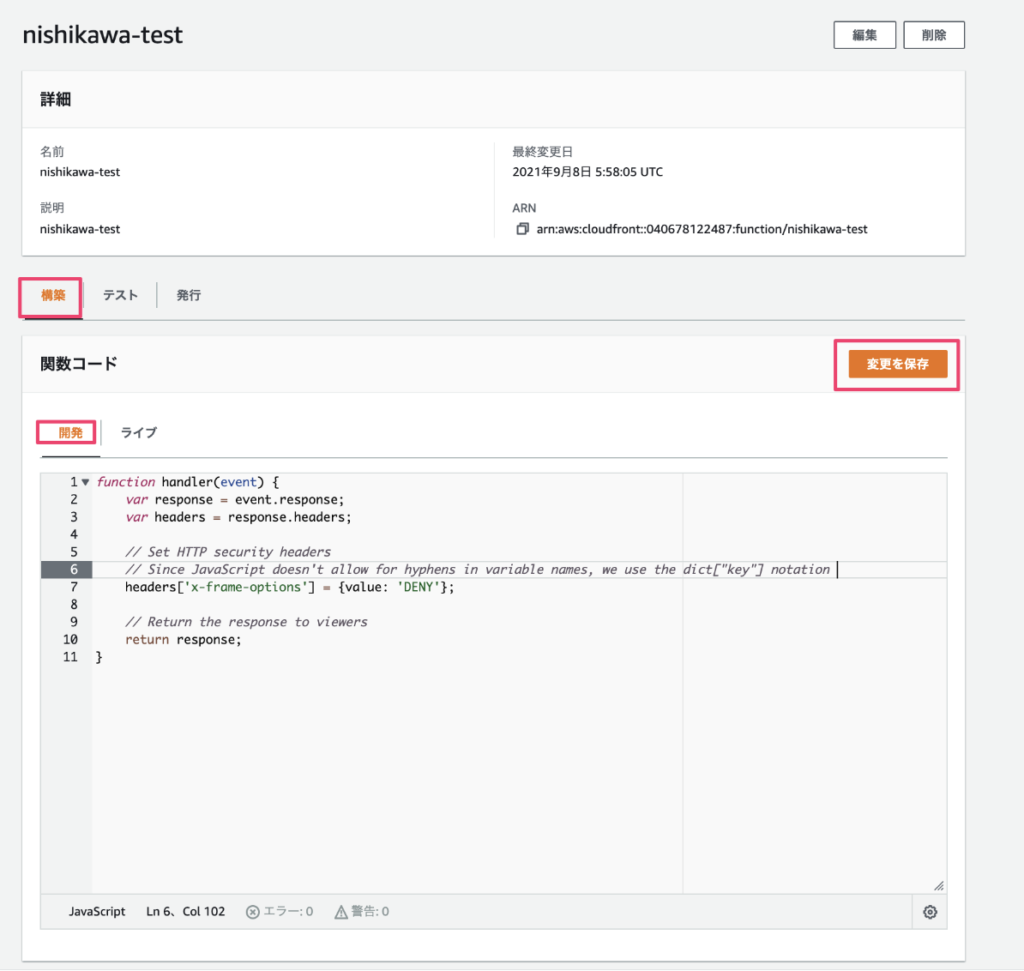1024x971 pixels.
Task: Click the JavaScript label in the status bar
Action: coord(96,911)
